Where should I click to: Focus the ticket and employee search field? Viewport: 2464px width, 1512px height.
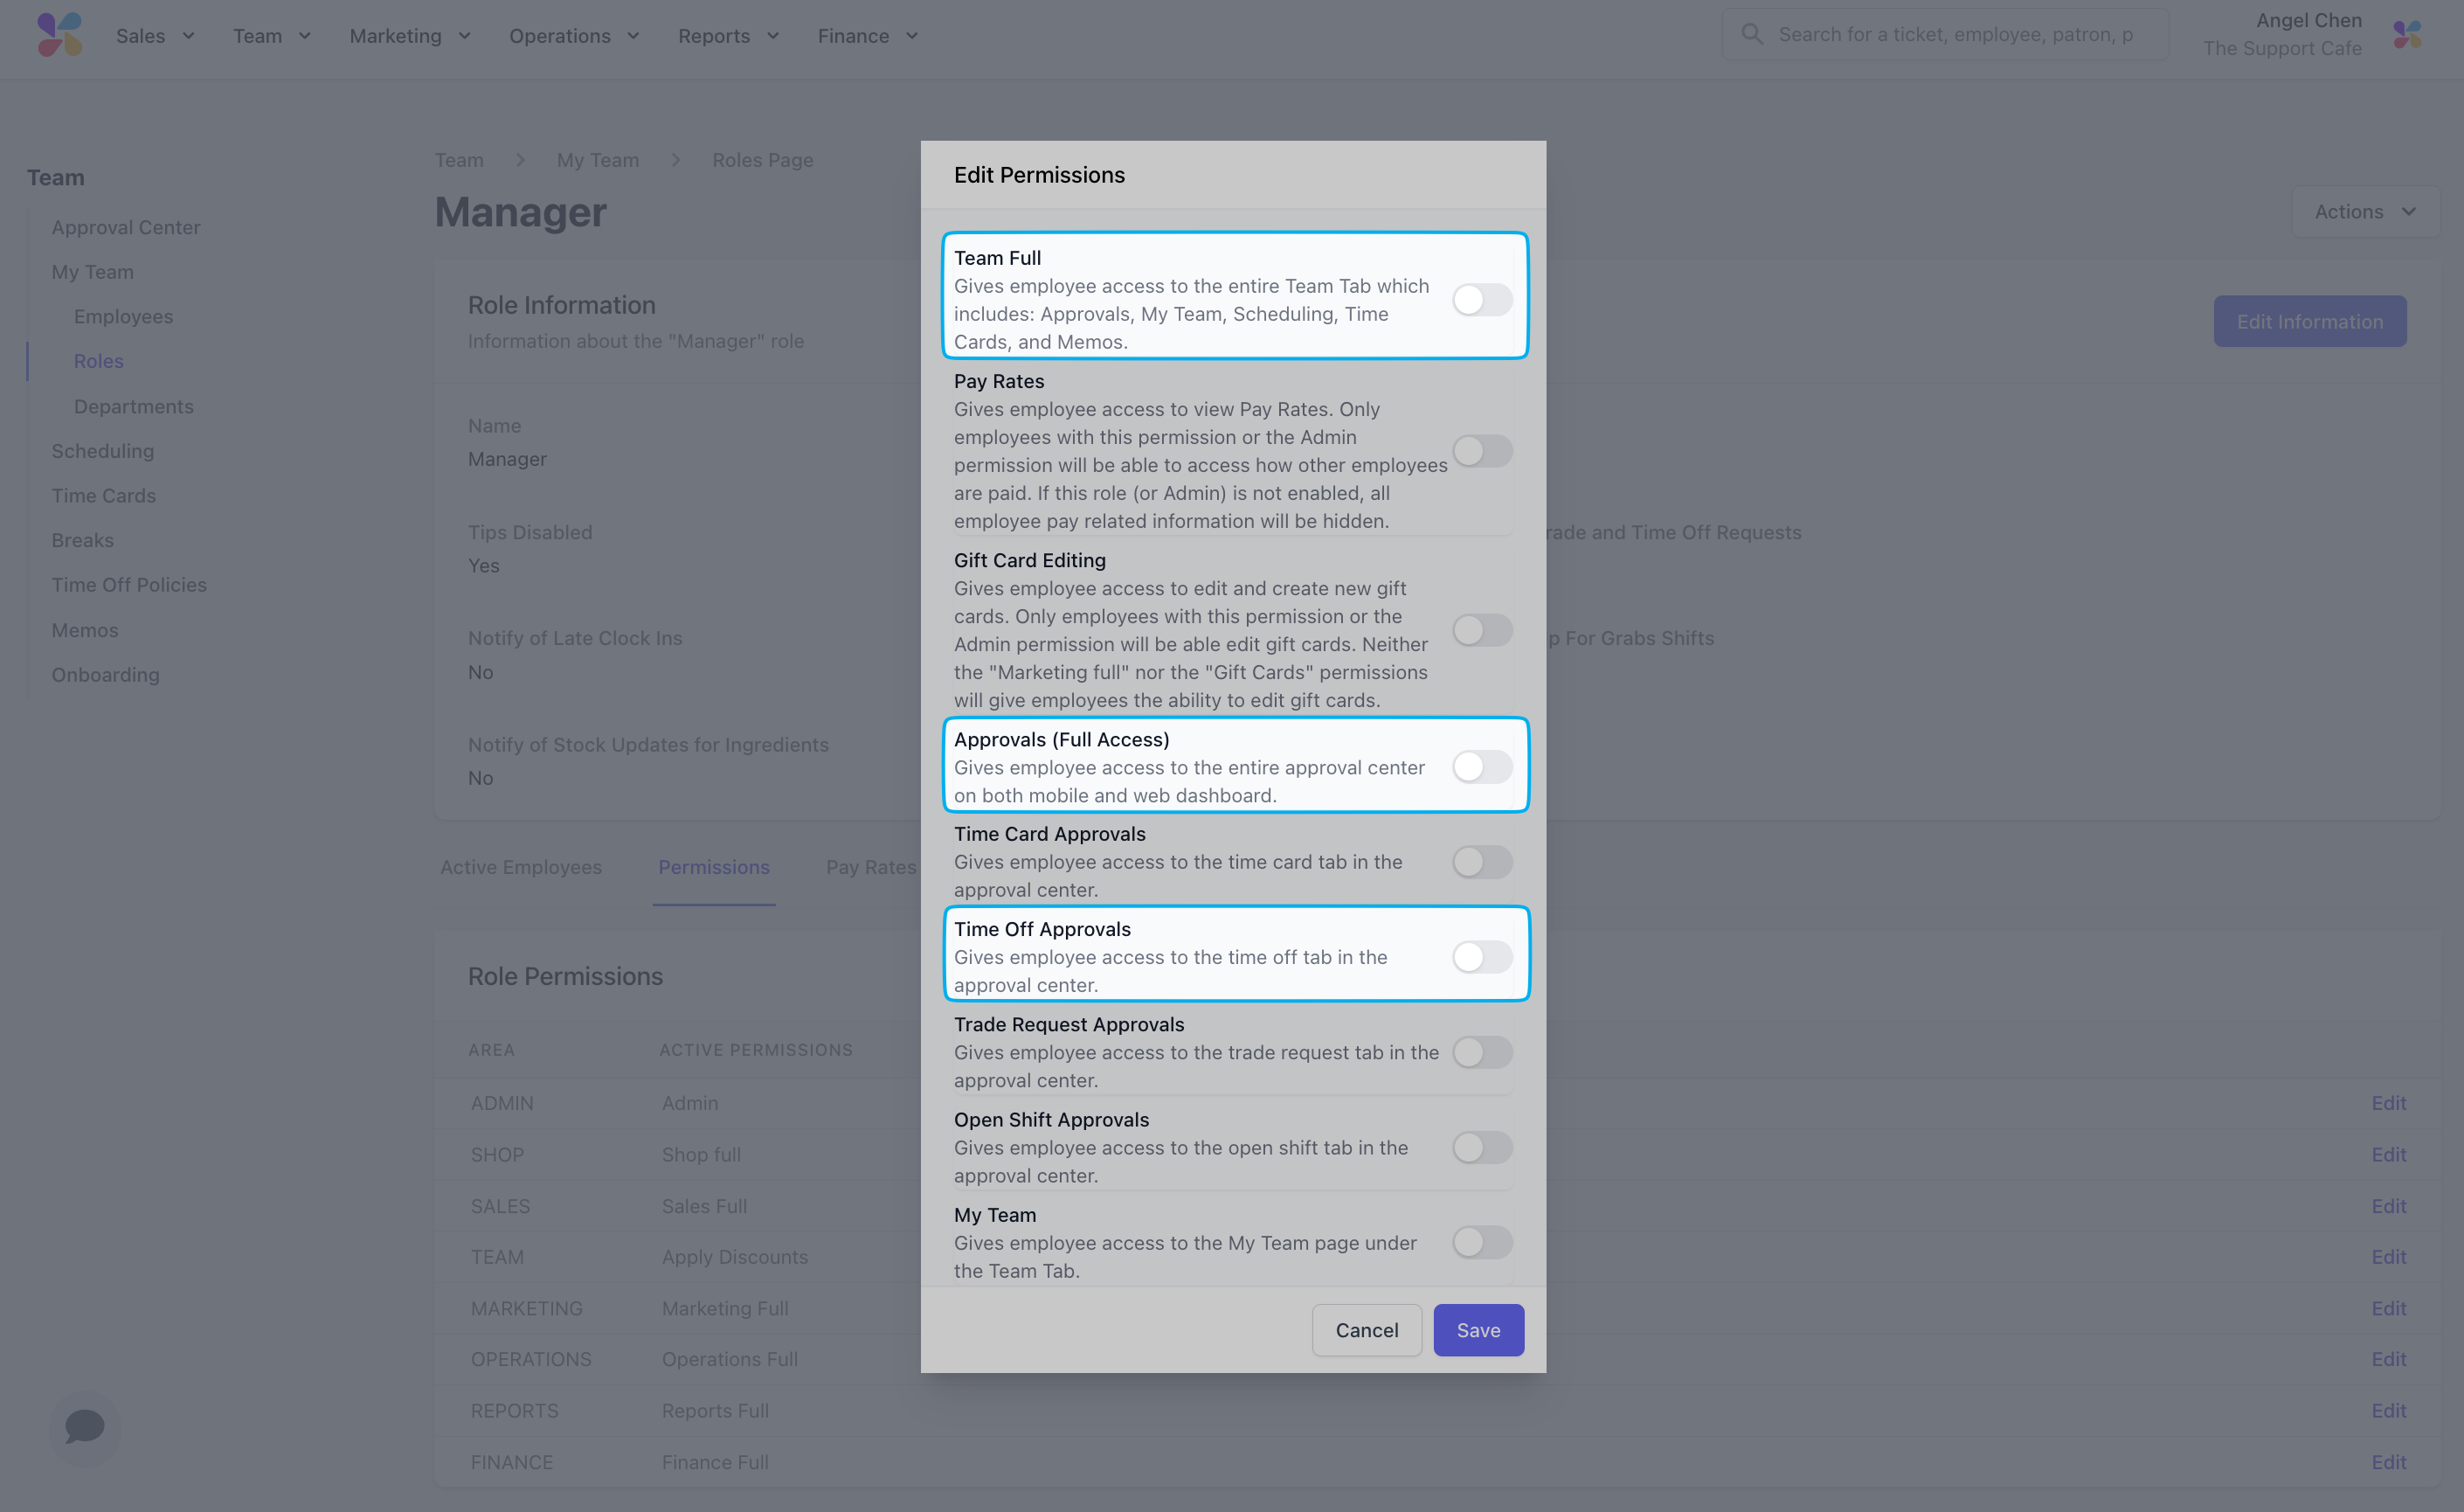(x=1945, y=35)
